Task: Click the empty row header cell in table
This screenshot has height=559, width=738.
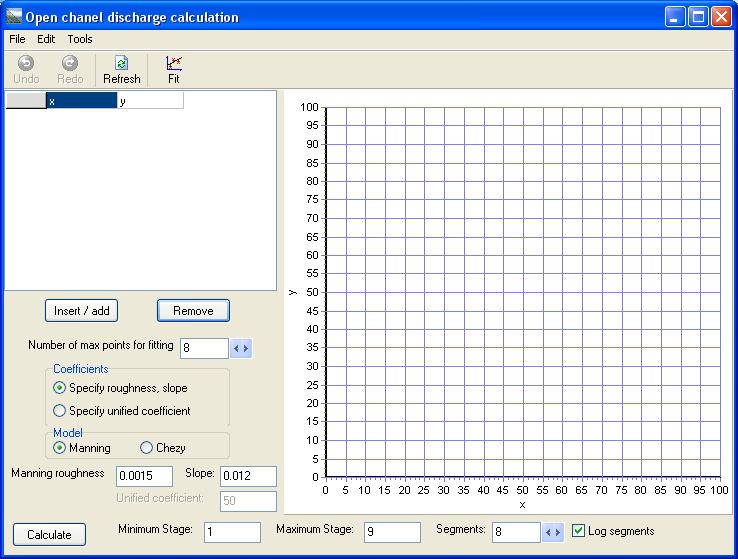Action: click(x=26, y=101)
